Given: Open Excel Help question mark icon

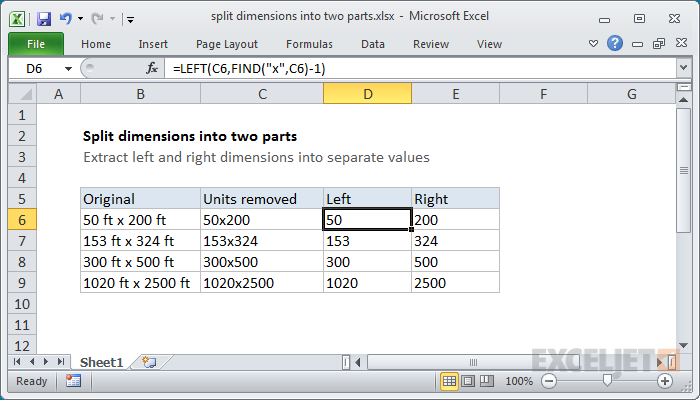Looking at the screenshot, I should pyautogui.click(x=615, y=43).
